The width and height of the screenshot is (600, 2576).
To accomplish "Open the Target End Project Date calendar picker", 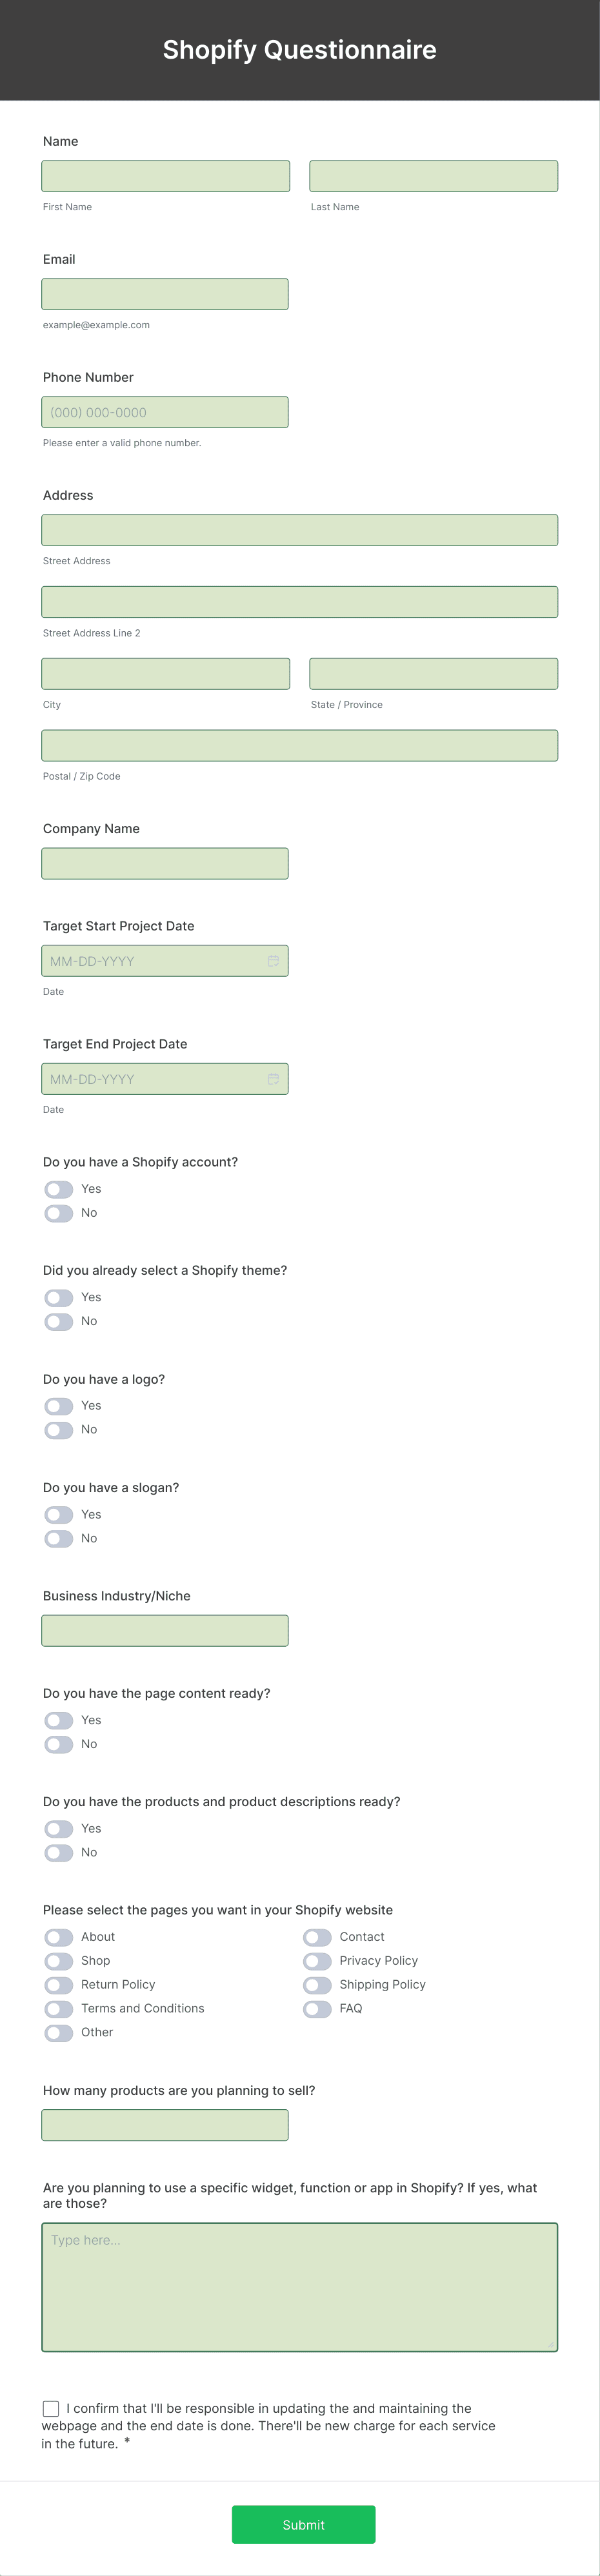I will [274, 1078].
